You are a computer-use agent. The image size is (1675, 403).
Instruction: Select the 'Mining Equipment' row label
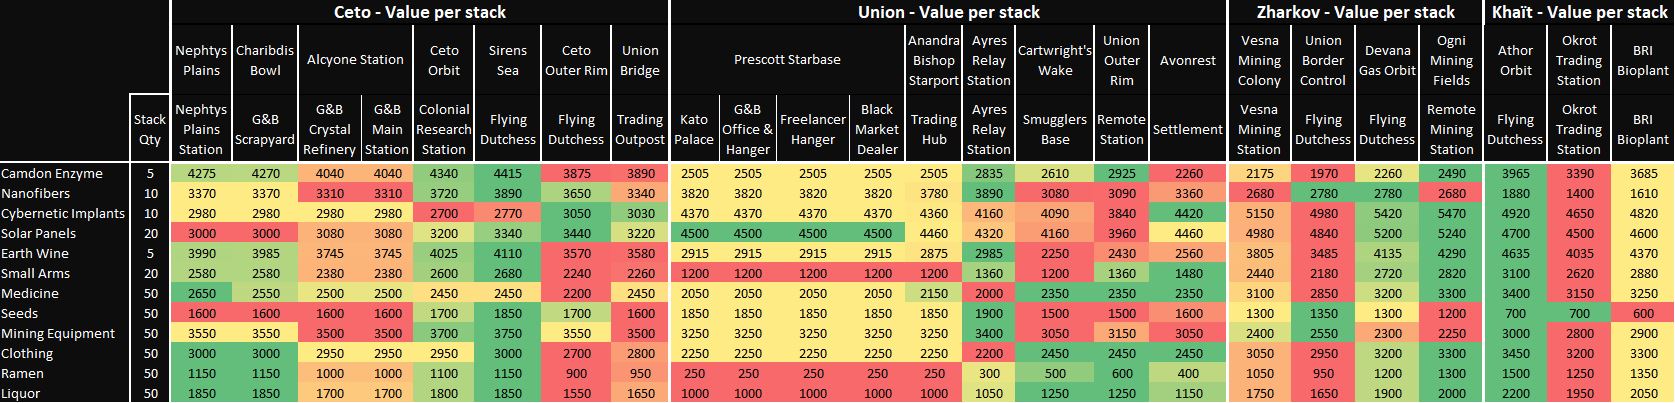point(58,333)
